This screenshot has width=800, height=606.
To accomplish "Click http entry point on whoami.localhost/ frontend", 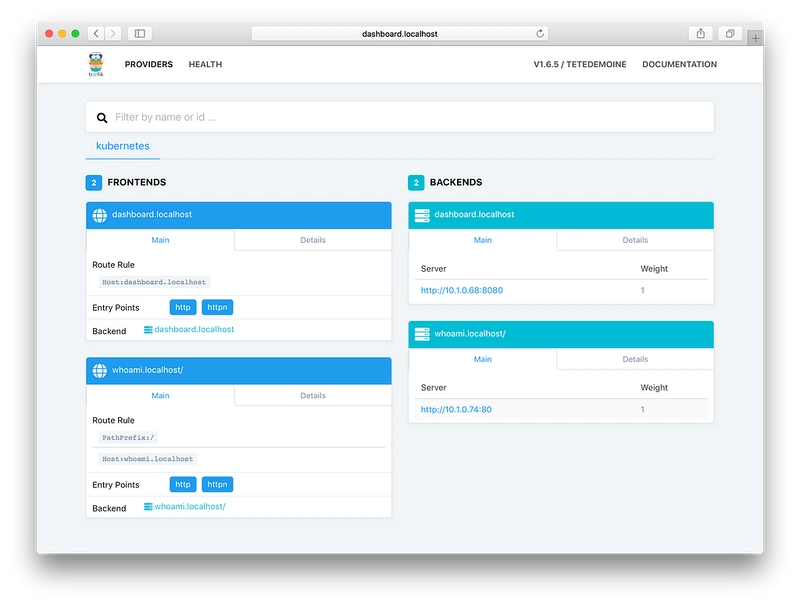I will (183, 484).
